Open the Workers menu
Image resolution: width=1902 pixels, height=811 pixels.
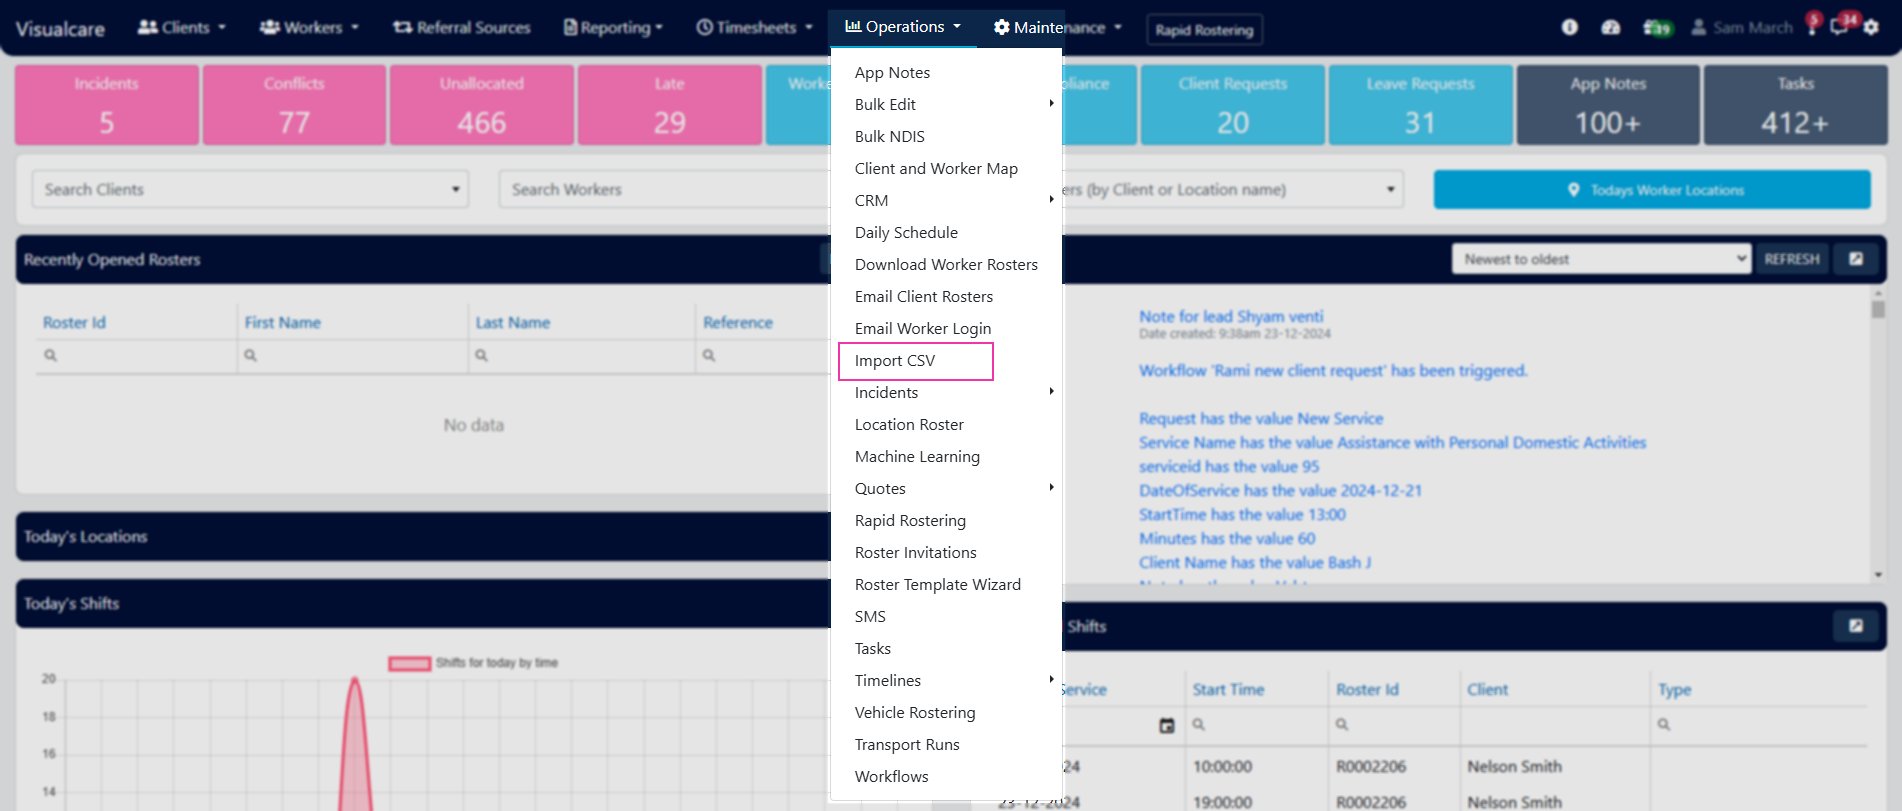(309, 27)
